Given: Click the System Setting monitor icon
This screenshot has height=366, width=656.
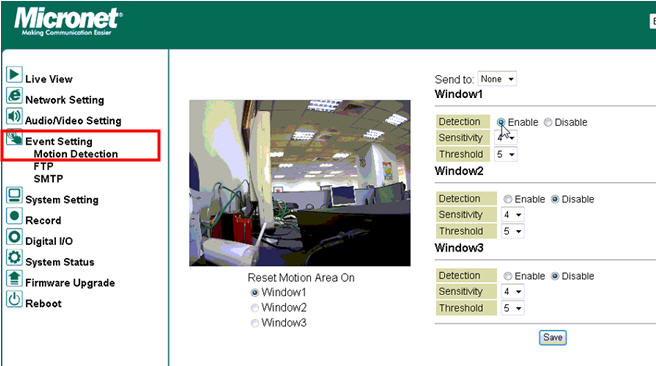Looking at the screenshot, I should (x=14, y=195).
